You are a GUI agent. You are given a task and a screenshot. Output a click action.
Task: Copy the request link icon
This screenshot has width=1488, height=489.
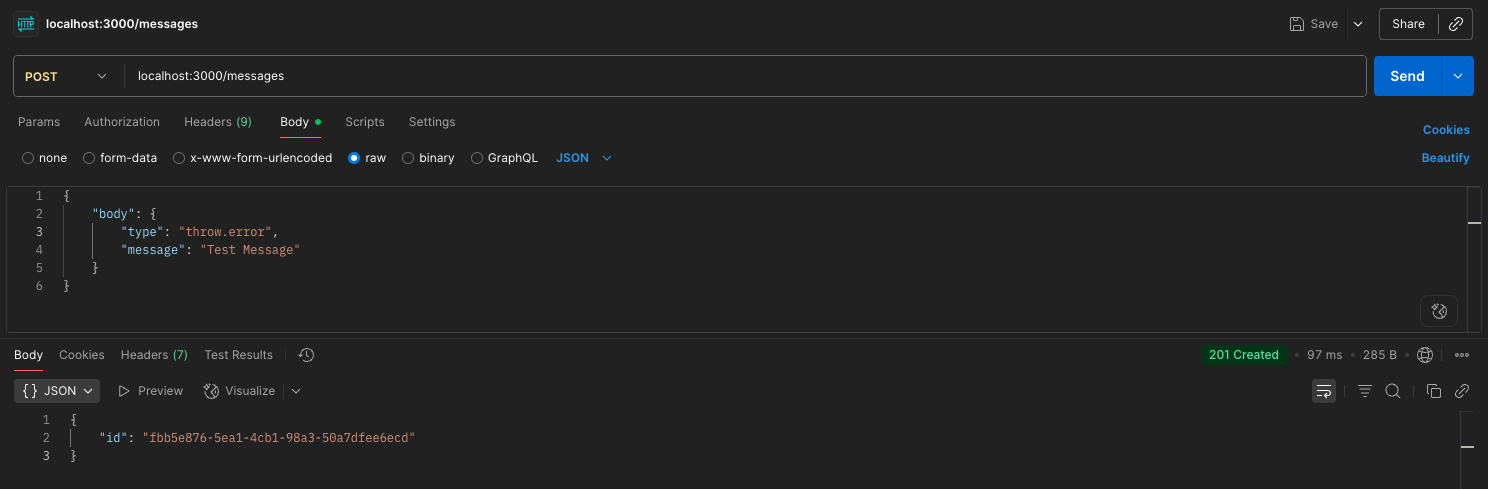point(1456,24)
